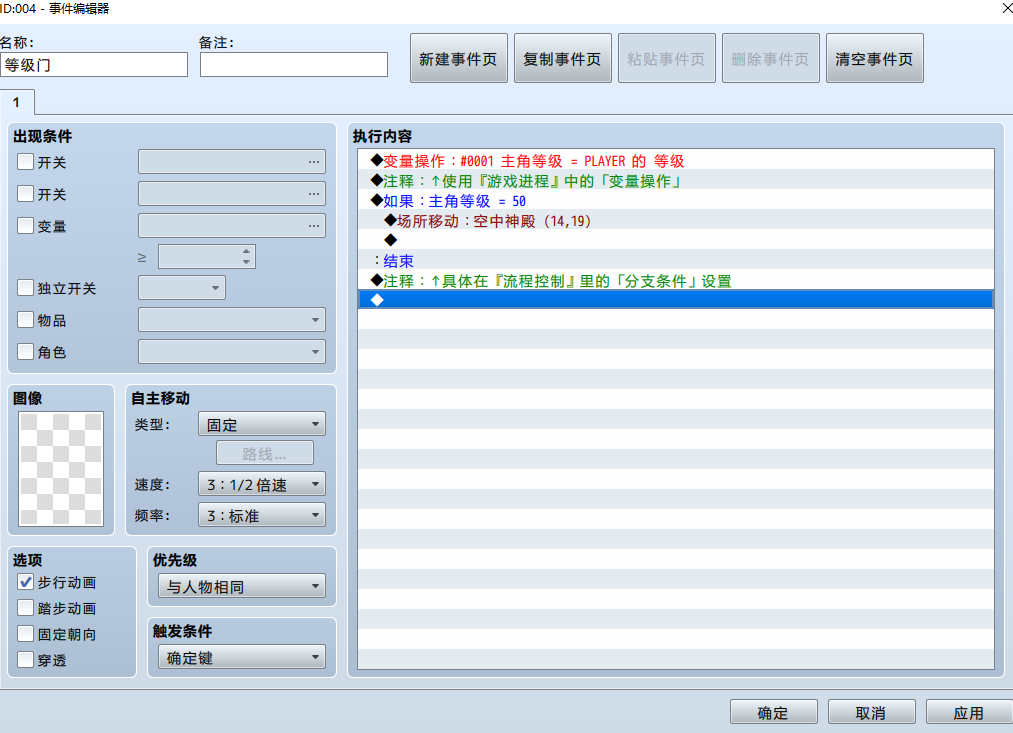Decrease the variable threshold with the down arrow
The width and height of the screenshot is (1013, 733).
[x=246, y=262]
